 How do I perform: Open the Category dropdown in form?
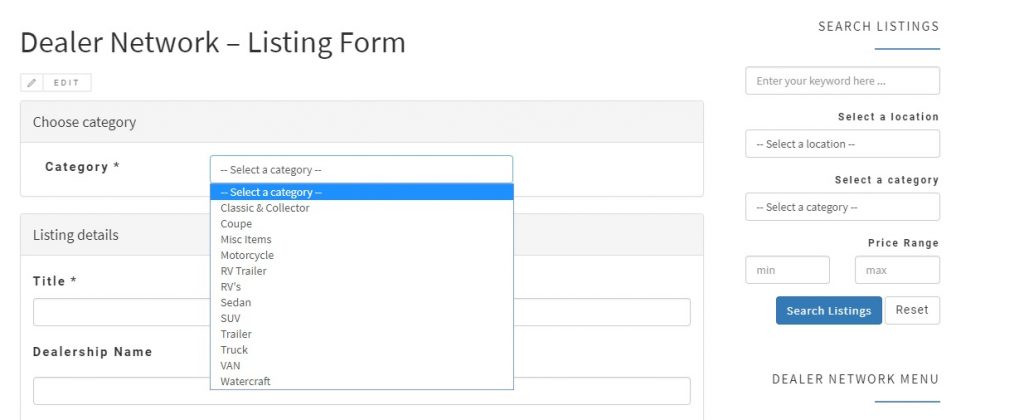point(361,169)
